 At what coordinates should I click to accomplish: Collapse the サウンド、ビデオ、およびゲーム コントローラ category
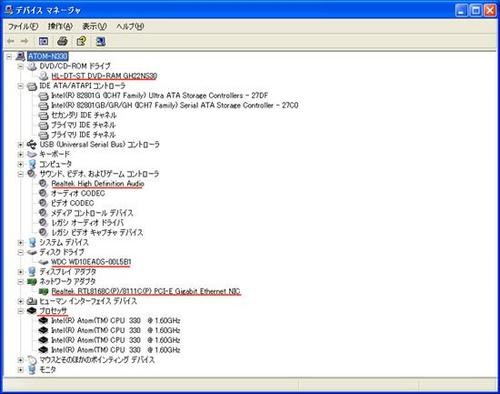pyautogui.click(x=21, y=174)
